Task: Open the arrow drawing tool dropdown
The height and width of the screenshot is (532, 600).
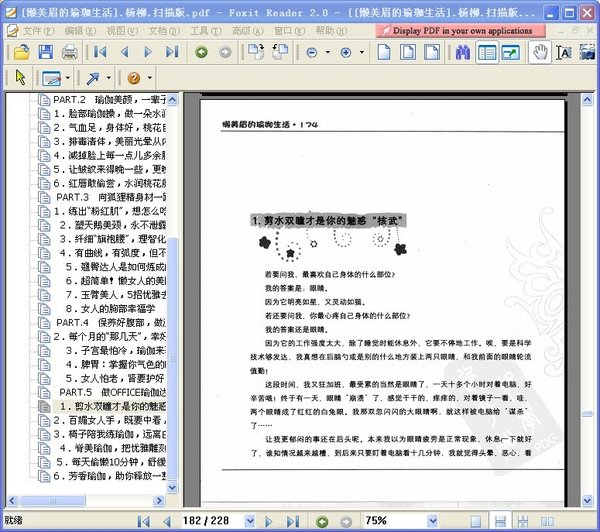Action: pyautogui.click(x=109, y=78)
